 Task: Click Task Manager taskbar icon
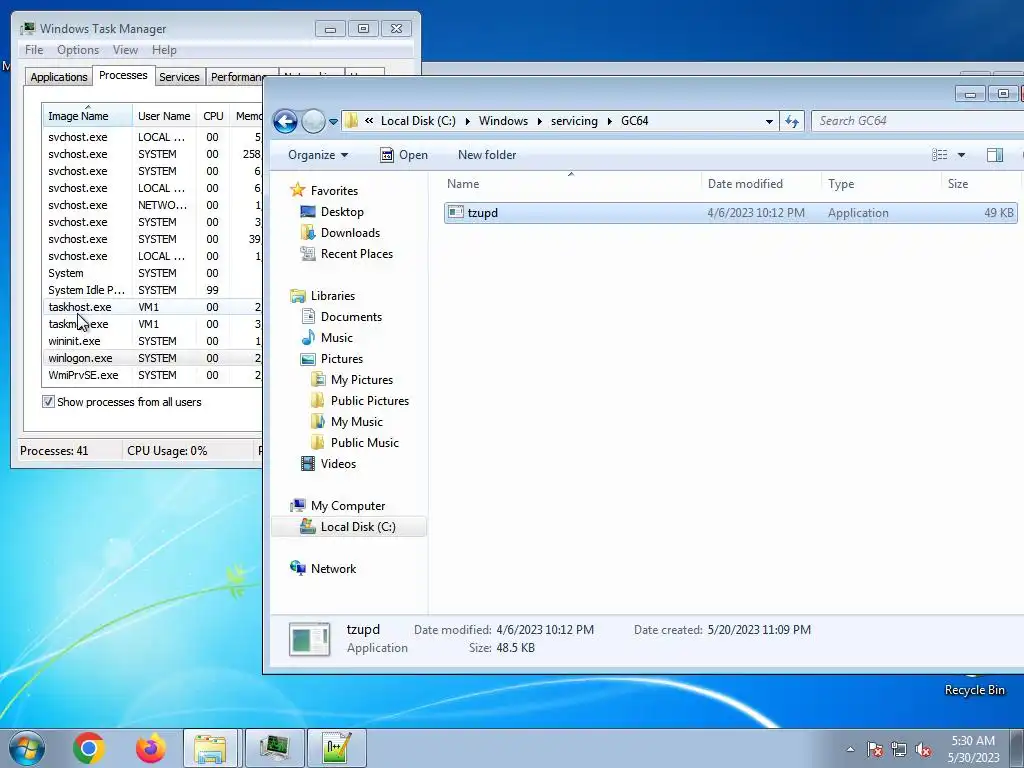point(274,748)
